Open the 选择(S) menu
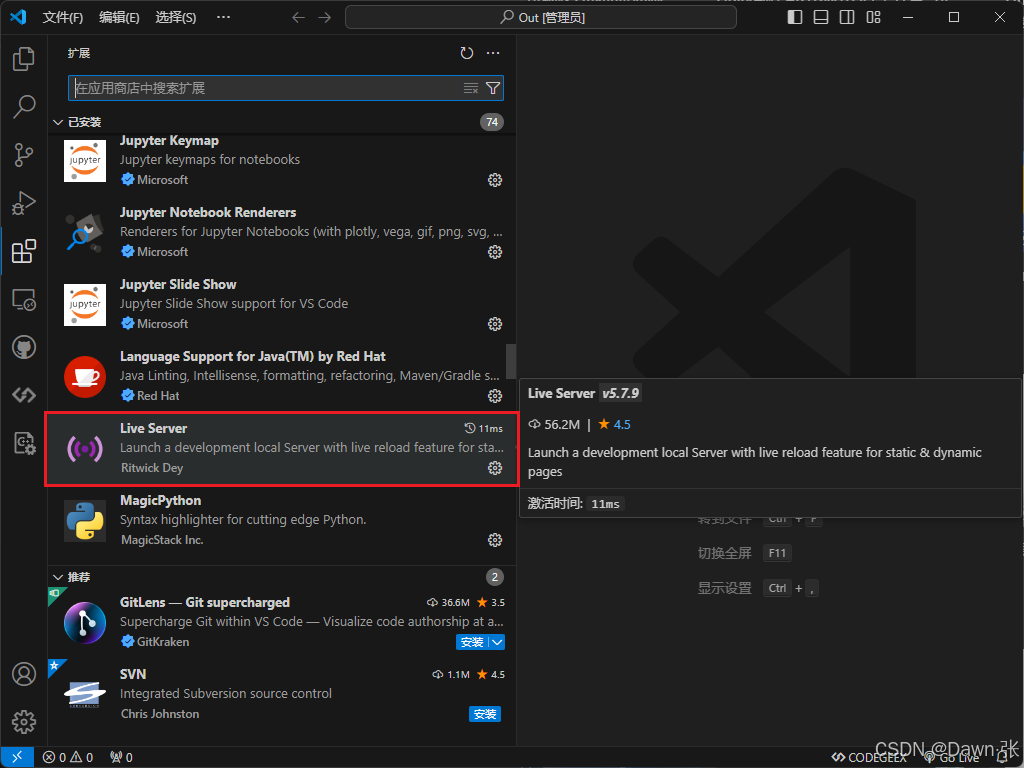Image resolution: width=1024 pixels, height=768 pixels. [x=176, y=18]
